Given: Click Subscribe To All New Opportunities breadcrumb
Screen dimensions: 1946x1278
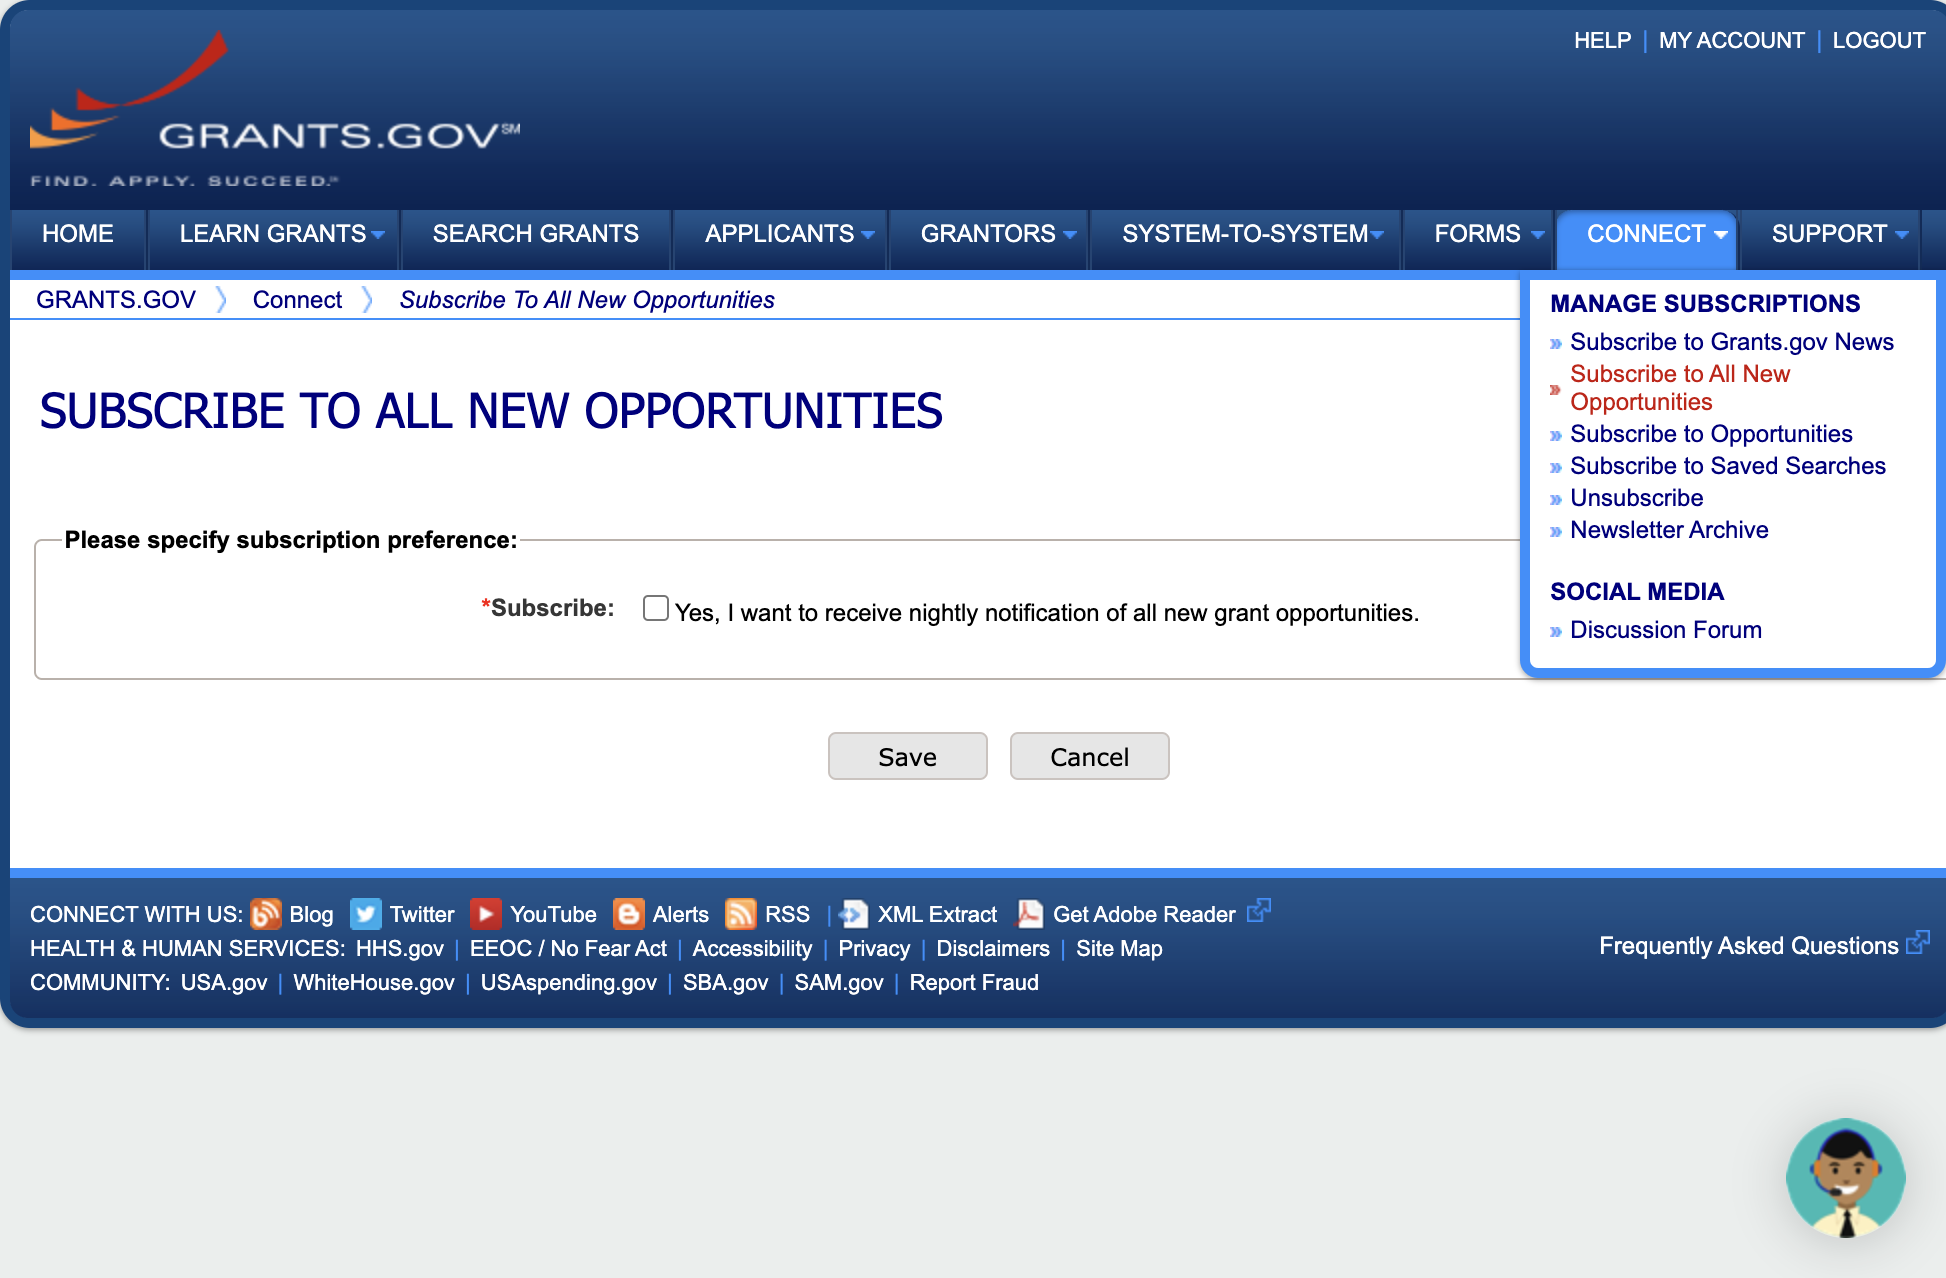Looking at the screenshot, I should (587, 300).
